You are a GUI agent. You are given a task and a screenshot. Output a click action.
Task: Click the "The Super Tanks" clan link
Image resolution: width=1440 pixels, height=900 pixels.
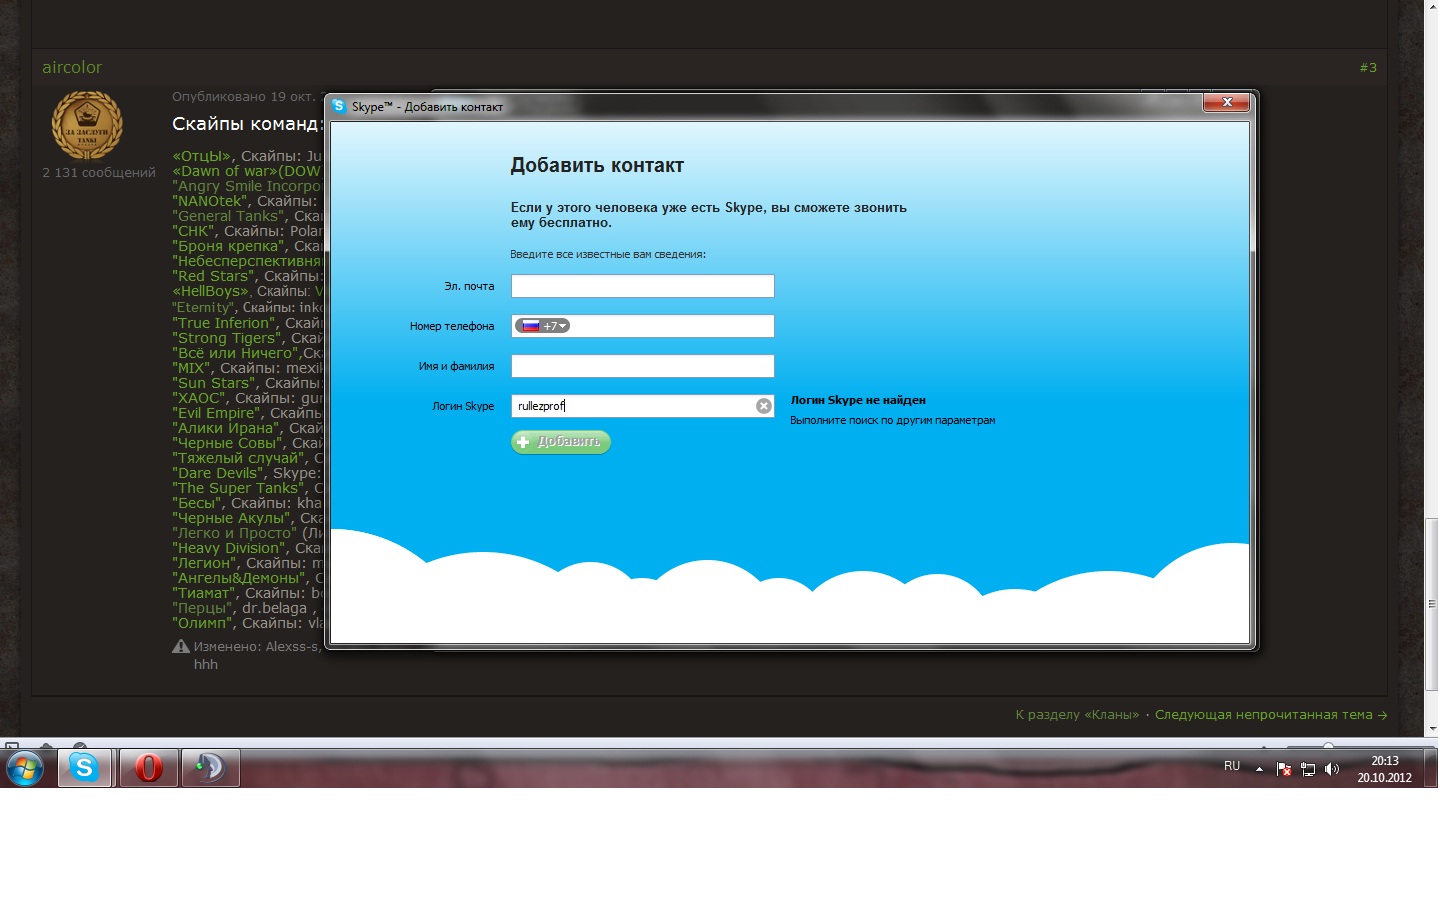pos(239,488)
